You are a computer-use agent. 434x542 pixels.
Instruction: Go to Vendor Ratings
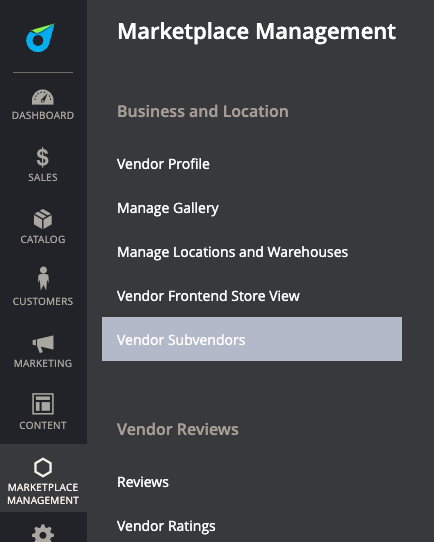pos(166,526)
